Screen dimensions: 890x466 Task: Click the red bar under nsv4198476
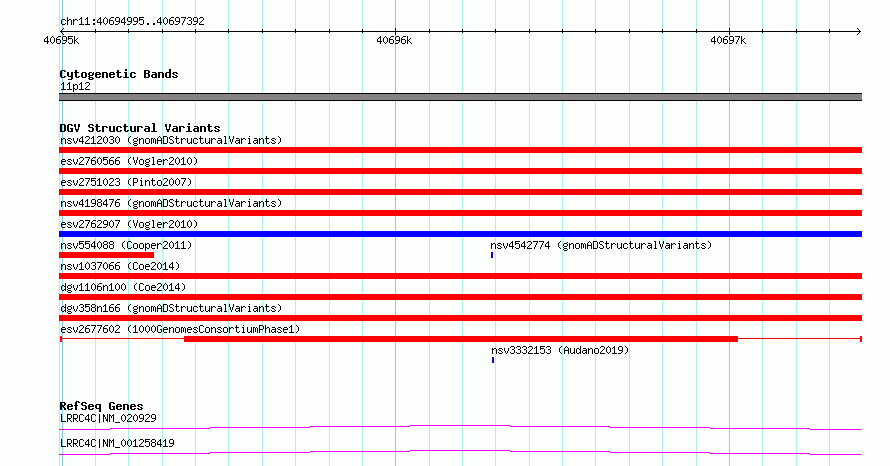[x=460, y=213]
